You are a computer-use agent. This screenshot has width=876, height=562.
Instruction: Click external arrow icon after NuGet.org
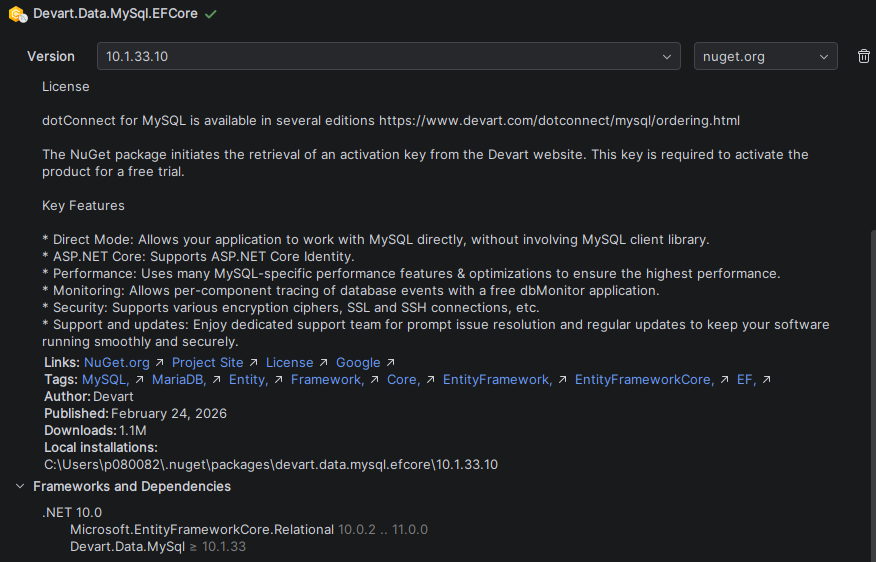(x=160, y=363)
